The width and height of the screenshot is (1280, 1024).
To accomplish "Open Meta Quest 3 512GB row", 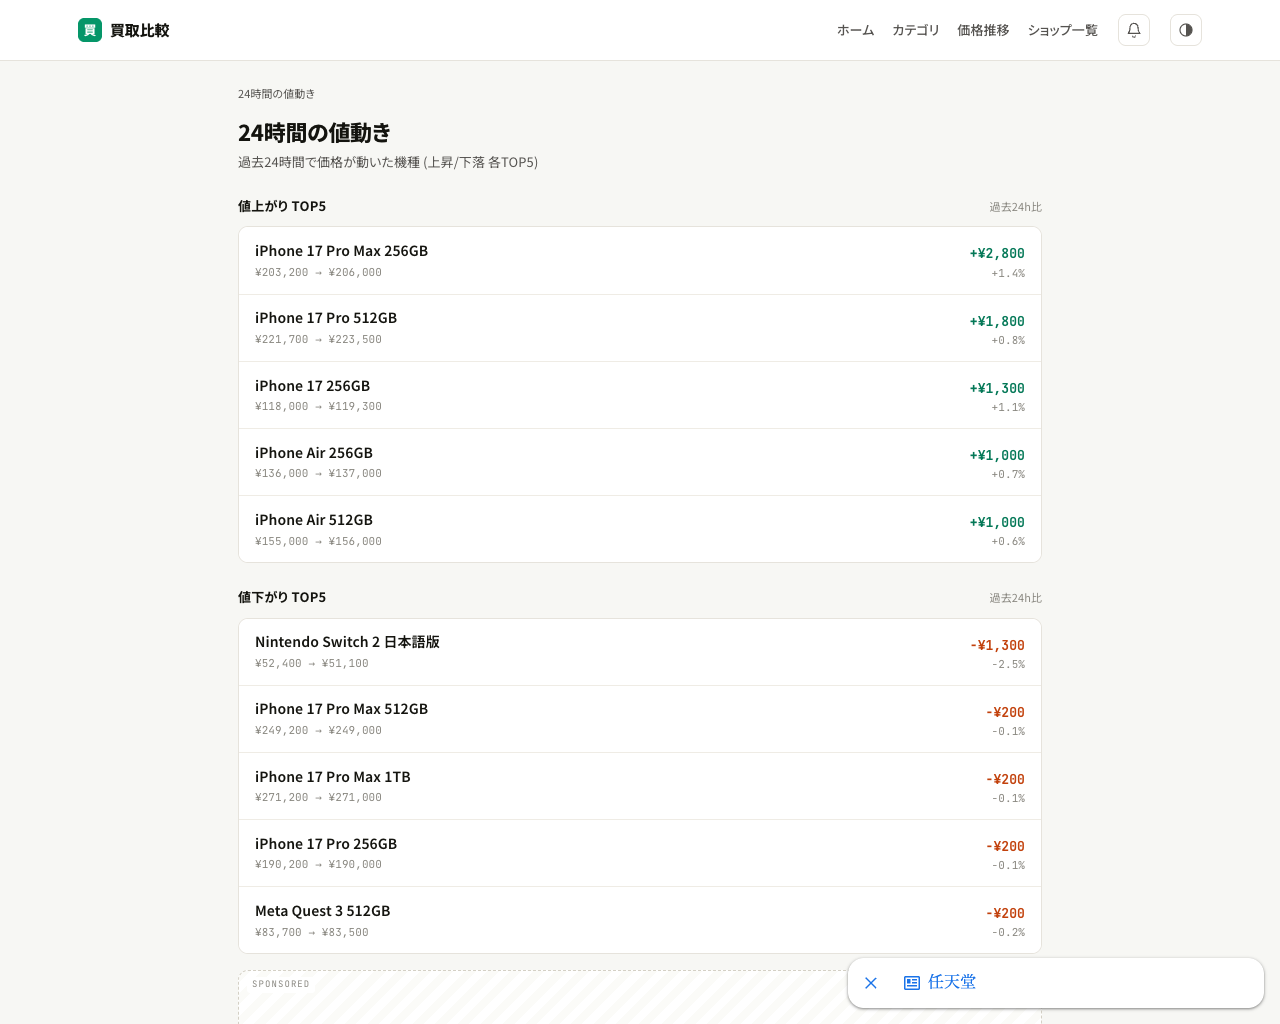I will pos(640,920).
